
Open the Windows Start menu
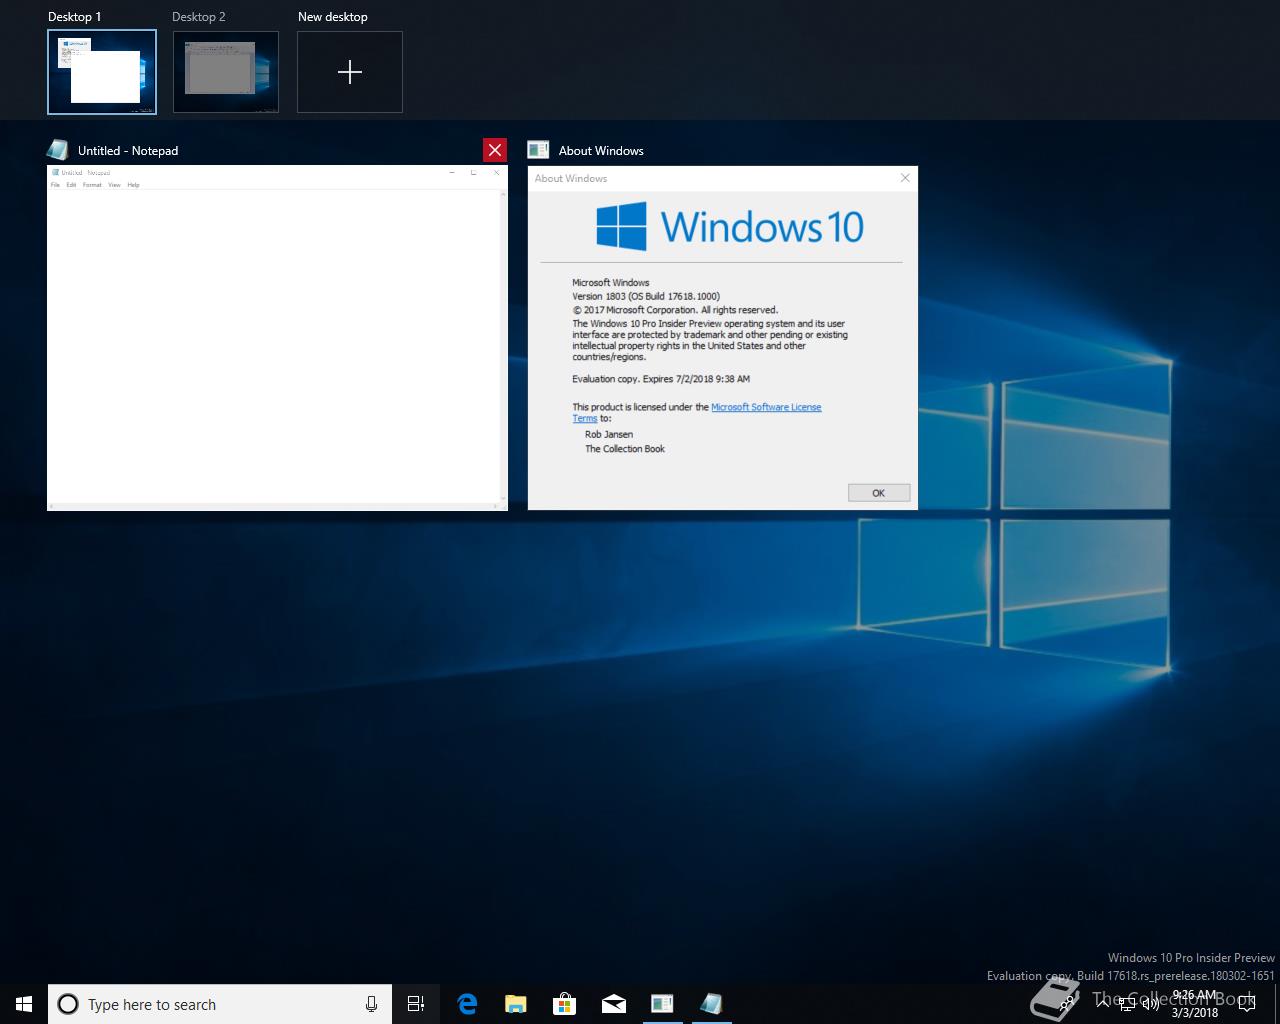point(24,1004)
